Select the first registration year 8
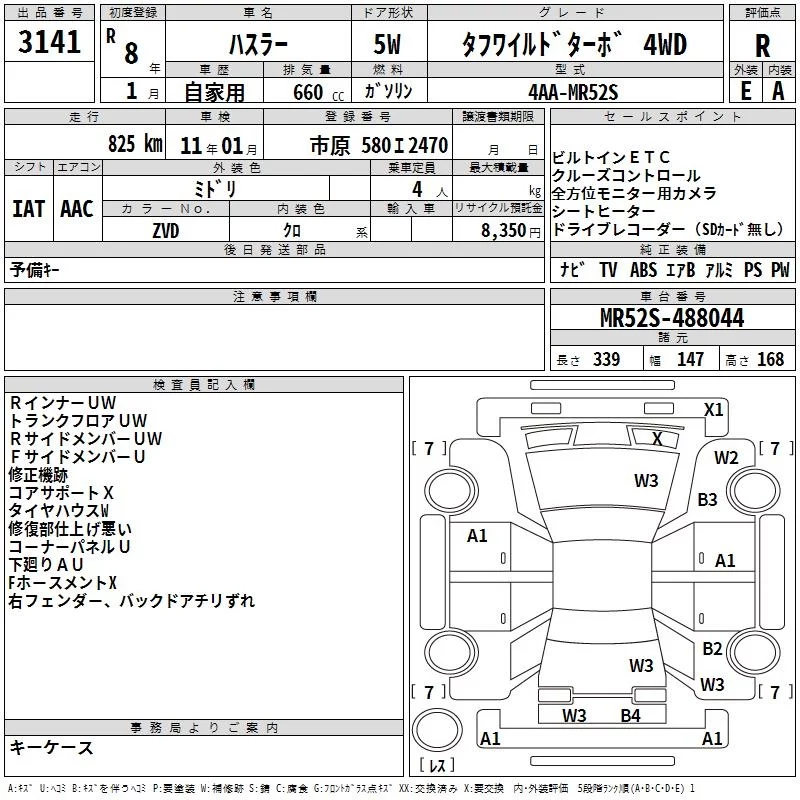Viewport: 800px width, 800px height. [131, 53]
